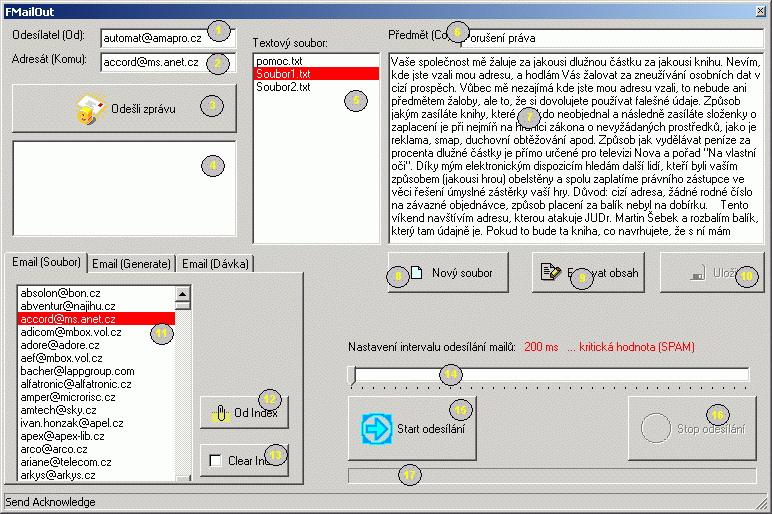Click the Odešli zprávu button label
Image resolution: width=772 pixels, height=514 pixels.
pos(143,109)
